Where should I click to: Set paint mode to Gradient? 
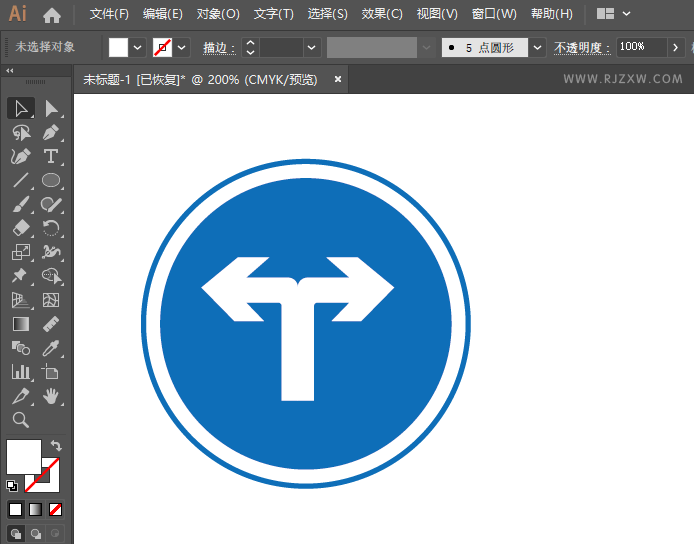[35, 509]
